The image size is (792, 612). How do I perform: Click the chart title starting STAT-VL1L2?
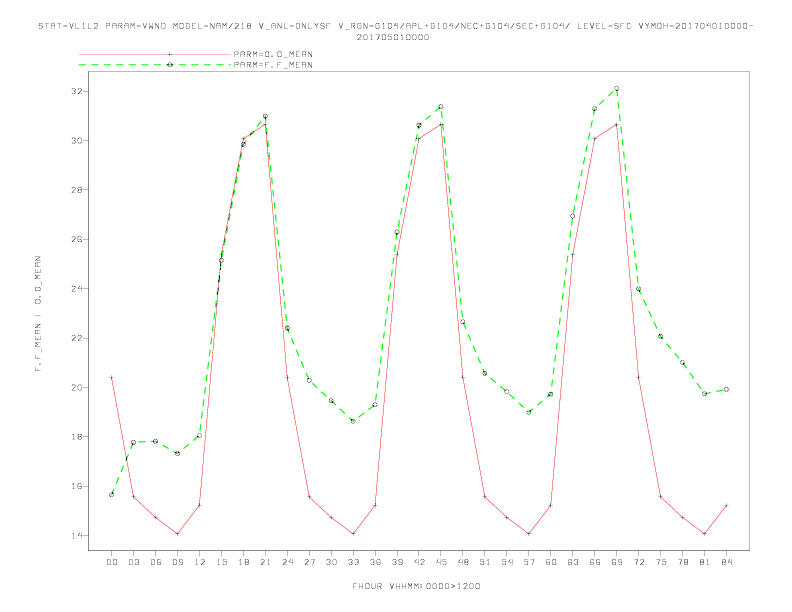(395, 31)
